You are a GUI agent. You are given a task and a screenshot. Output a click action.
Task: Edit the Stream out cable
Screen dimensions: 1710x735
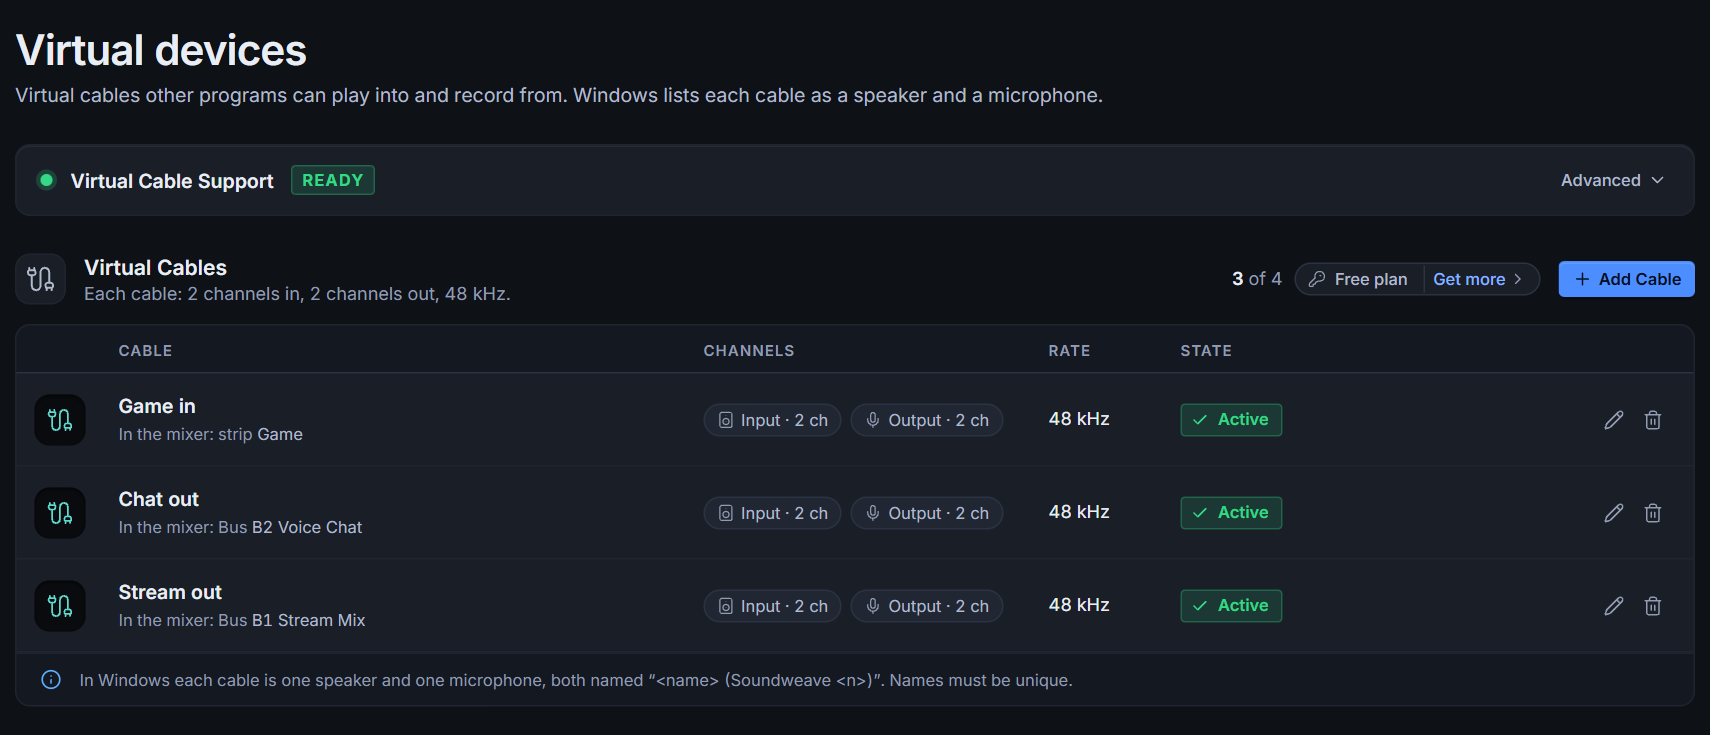(1614, 606)
